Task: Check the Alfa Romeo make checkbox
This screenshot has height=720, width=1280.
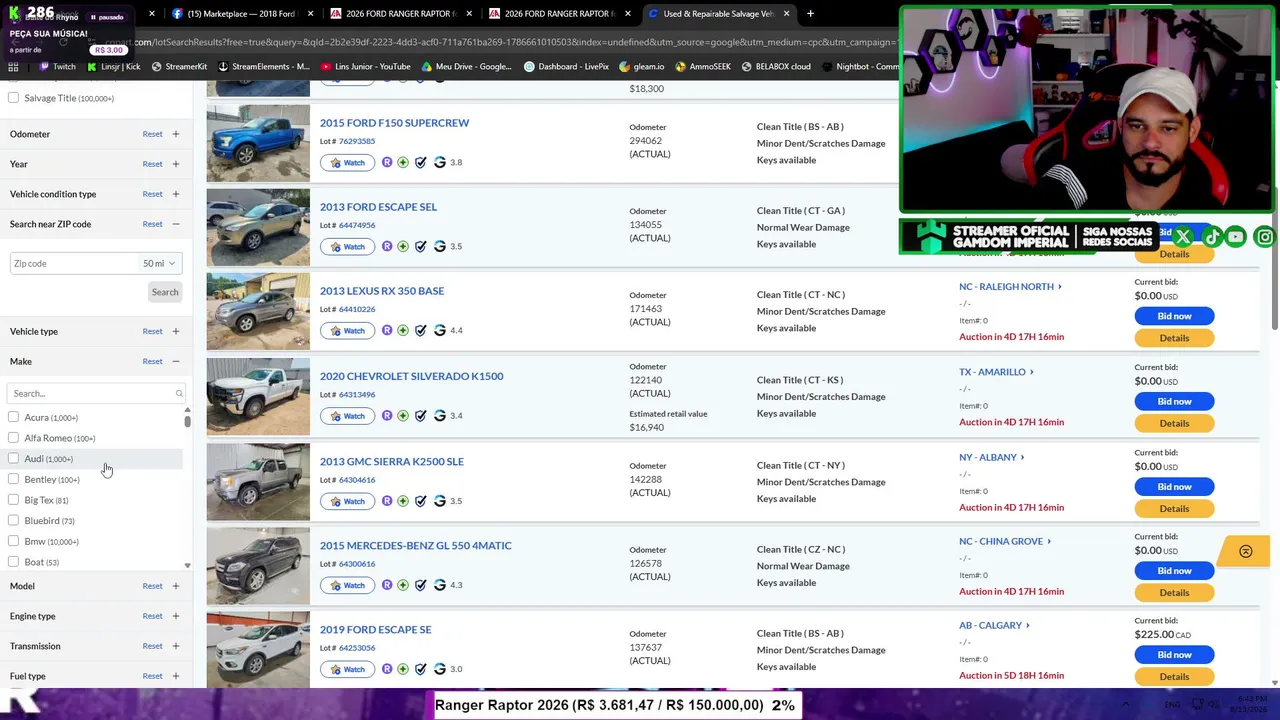Action: [x=13, y=438]
